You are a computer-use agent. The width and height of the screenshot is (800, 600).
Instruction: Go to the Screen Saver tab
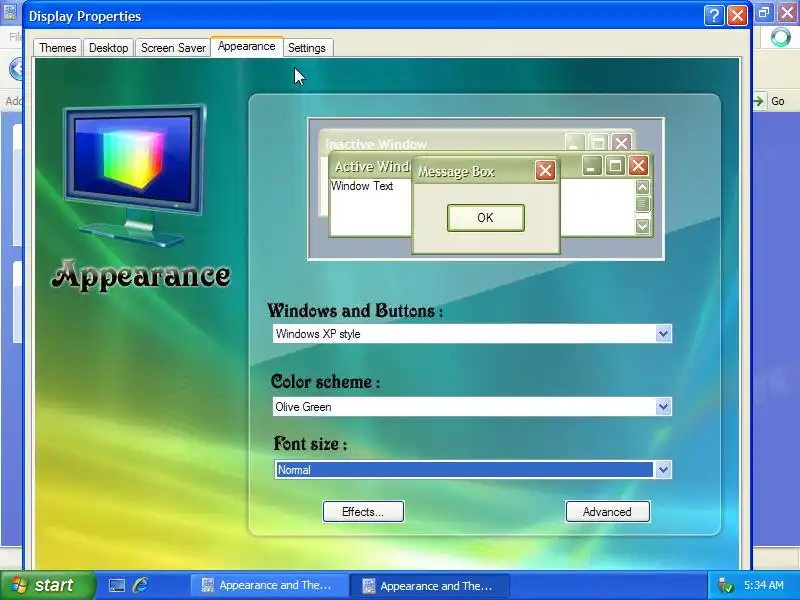coord(173,48)
